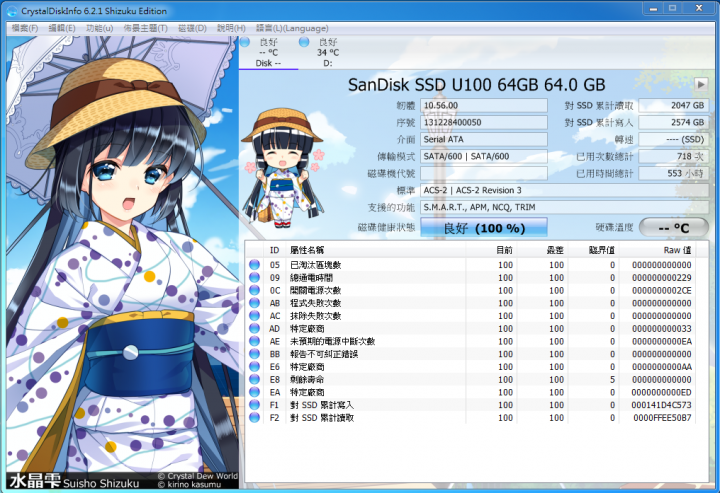The image size is (720, 493).
Task: Select the Disk -- drive tab
Action: pyautogui.click(x=268, y=53)
